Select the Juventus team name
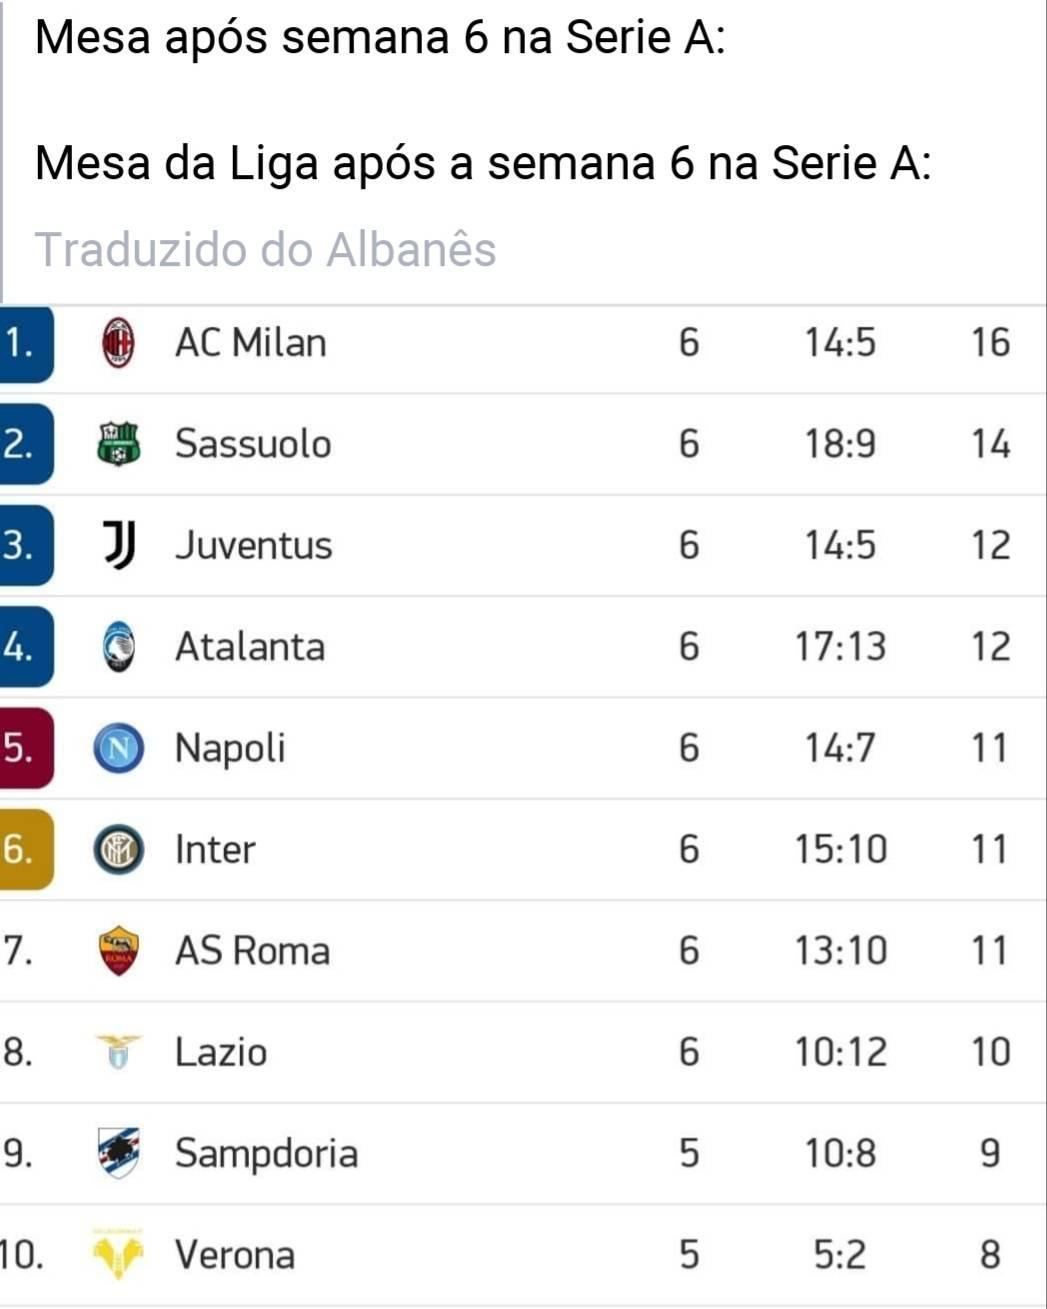This screenshot has width=1047, height=1309. (x=253, y=545)
